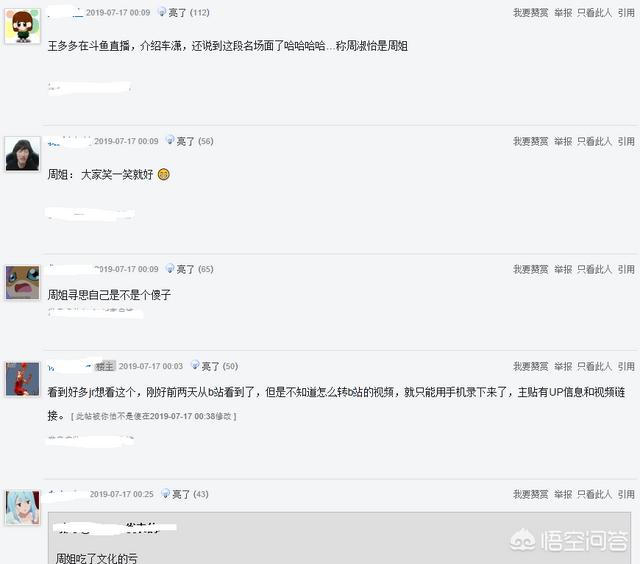This screenshot has width=640, height=564.
Task: Click the 悟空问答 watermark logo
Action: coord(569,540)
